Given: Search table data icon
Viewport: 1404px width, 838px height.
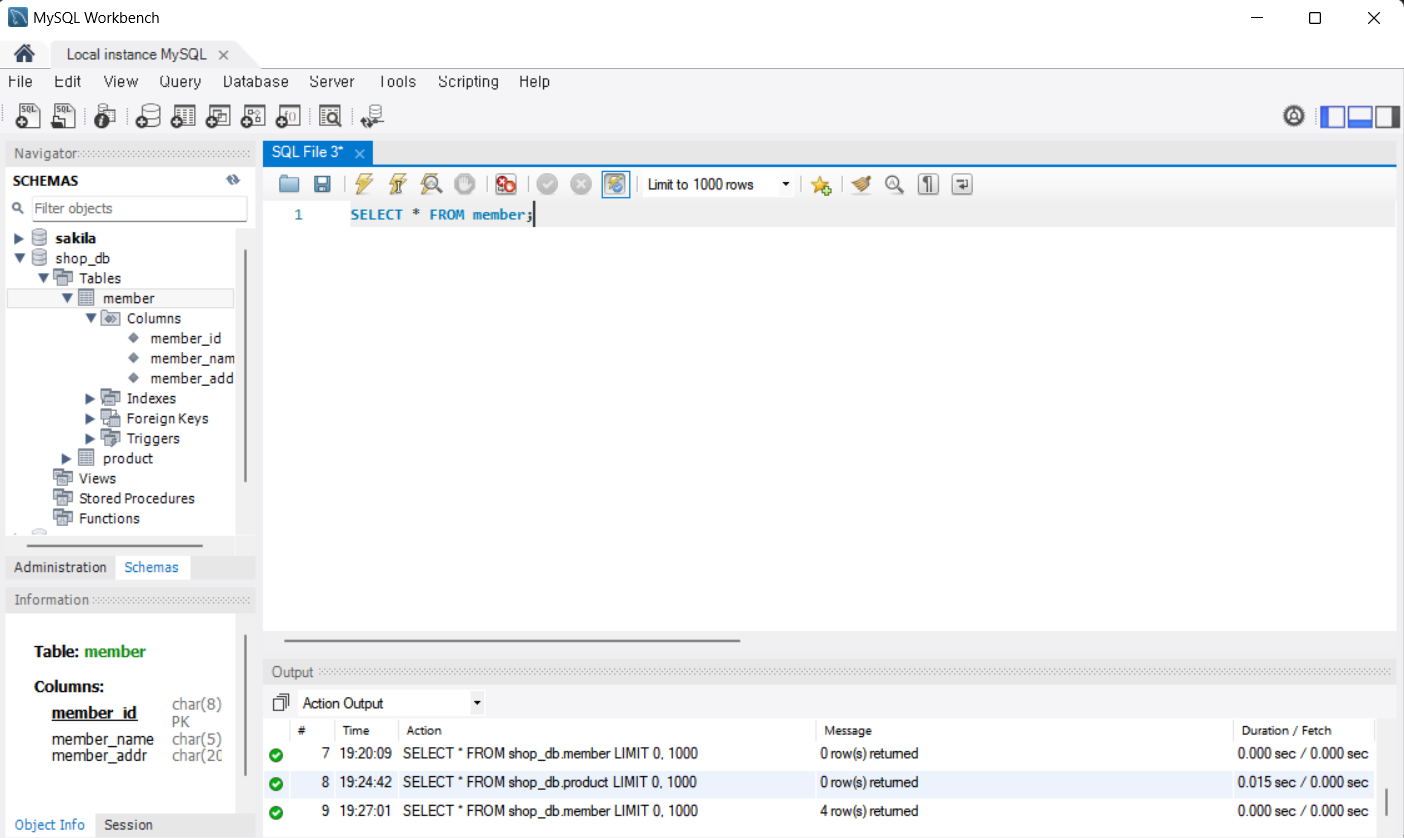Looking at the screenshot, I should (x=330, y=116).
